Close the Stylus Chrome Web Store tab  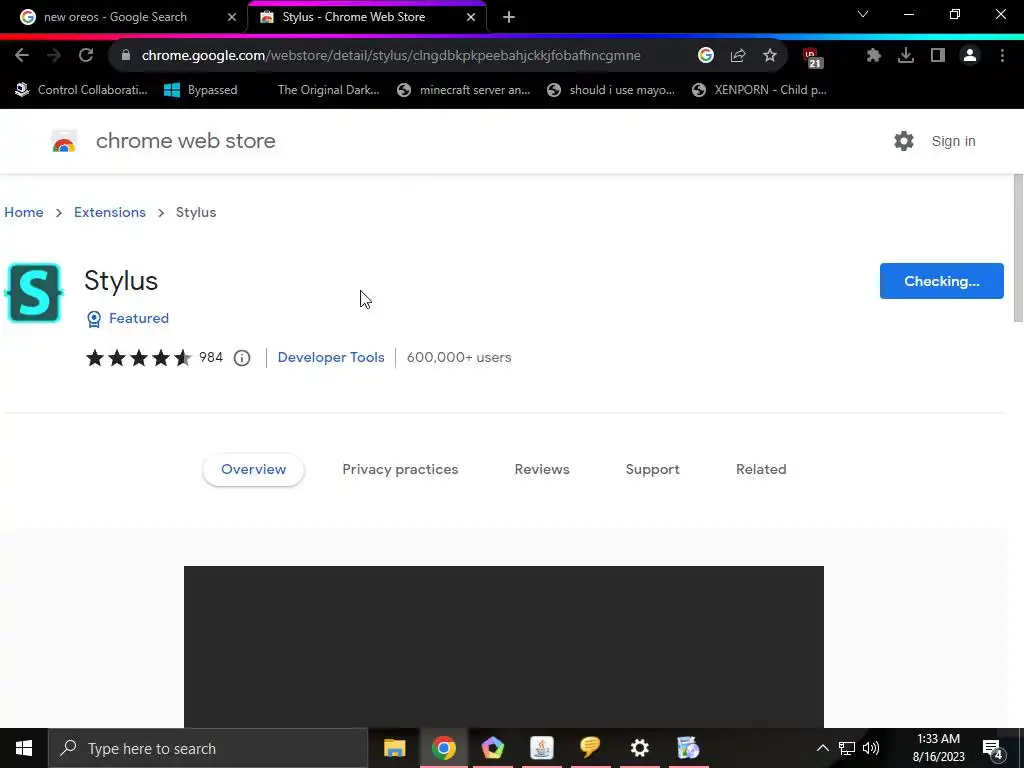(x=471, y=17)
